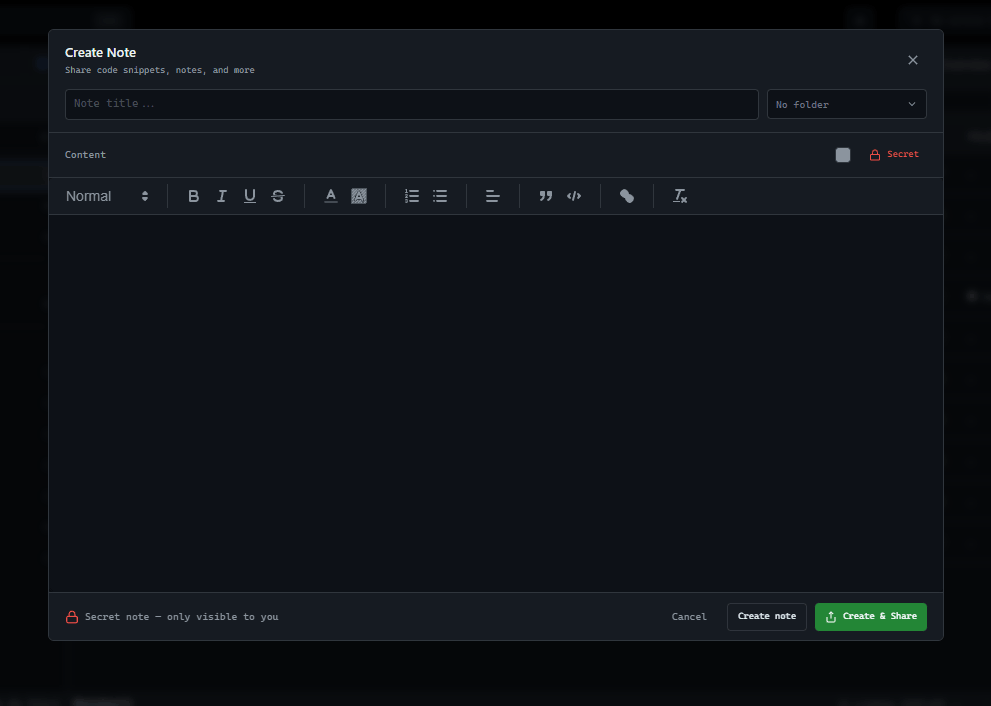
Task: Open the No folder dropdown
Action: pos(846,104)
